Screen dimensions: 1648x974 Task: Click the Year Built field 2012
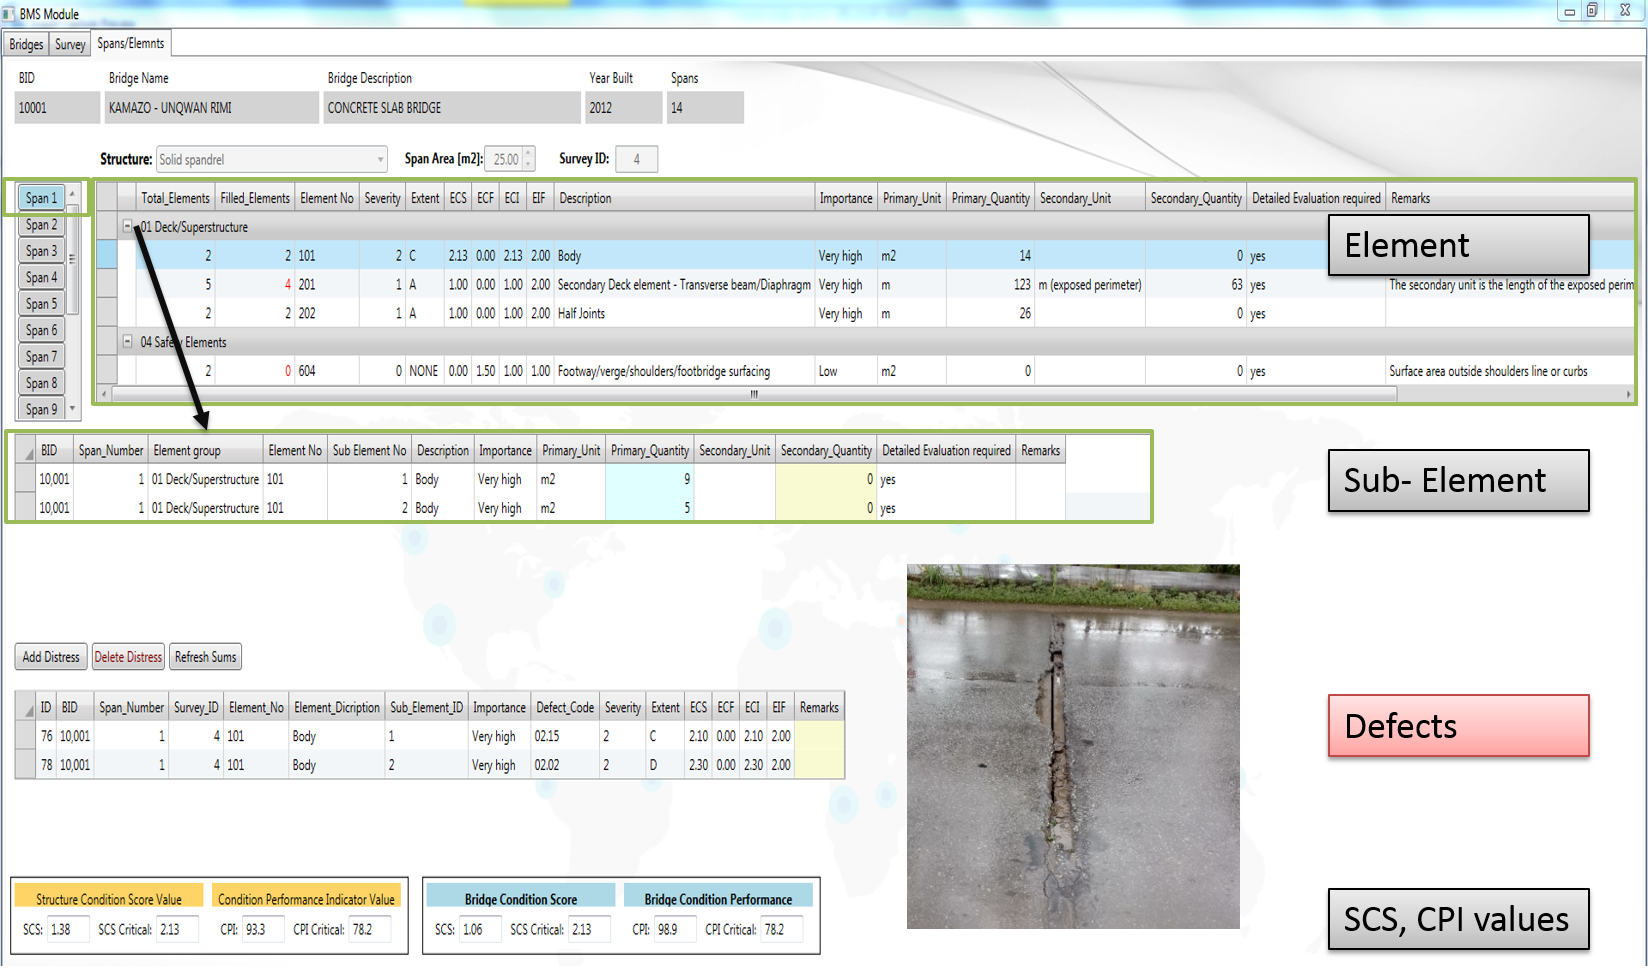click(x=623, y=108)
